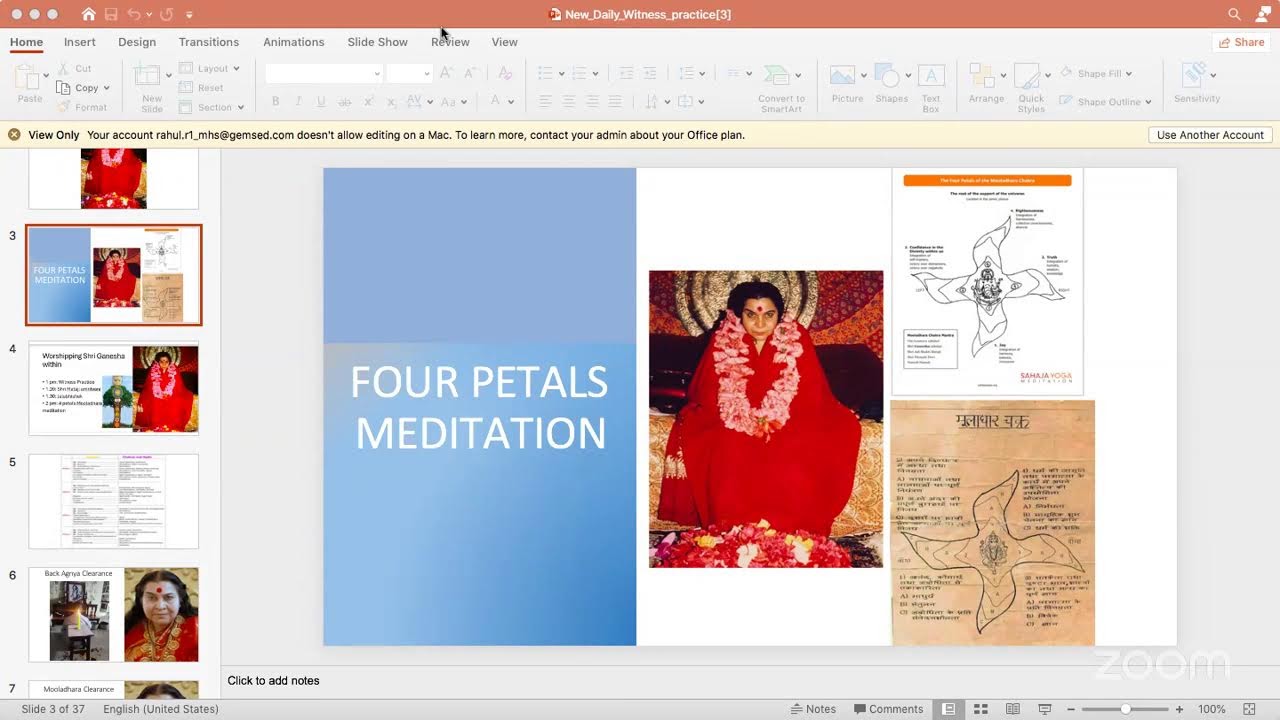Click the Save icon in title bar

coord(111,14)
